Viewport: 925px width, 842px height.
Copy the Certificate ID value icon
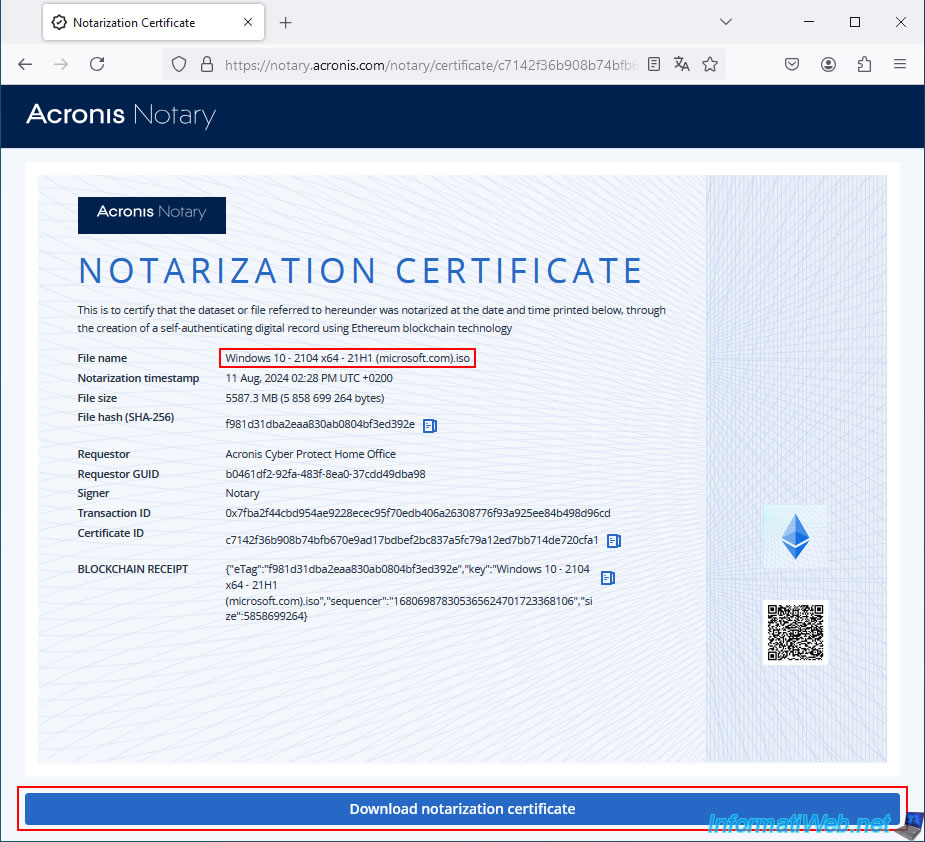point(614,540)
